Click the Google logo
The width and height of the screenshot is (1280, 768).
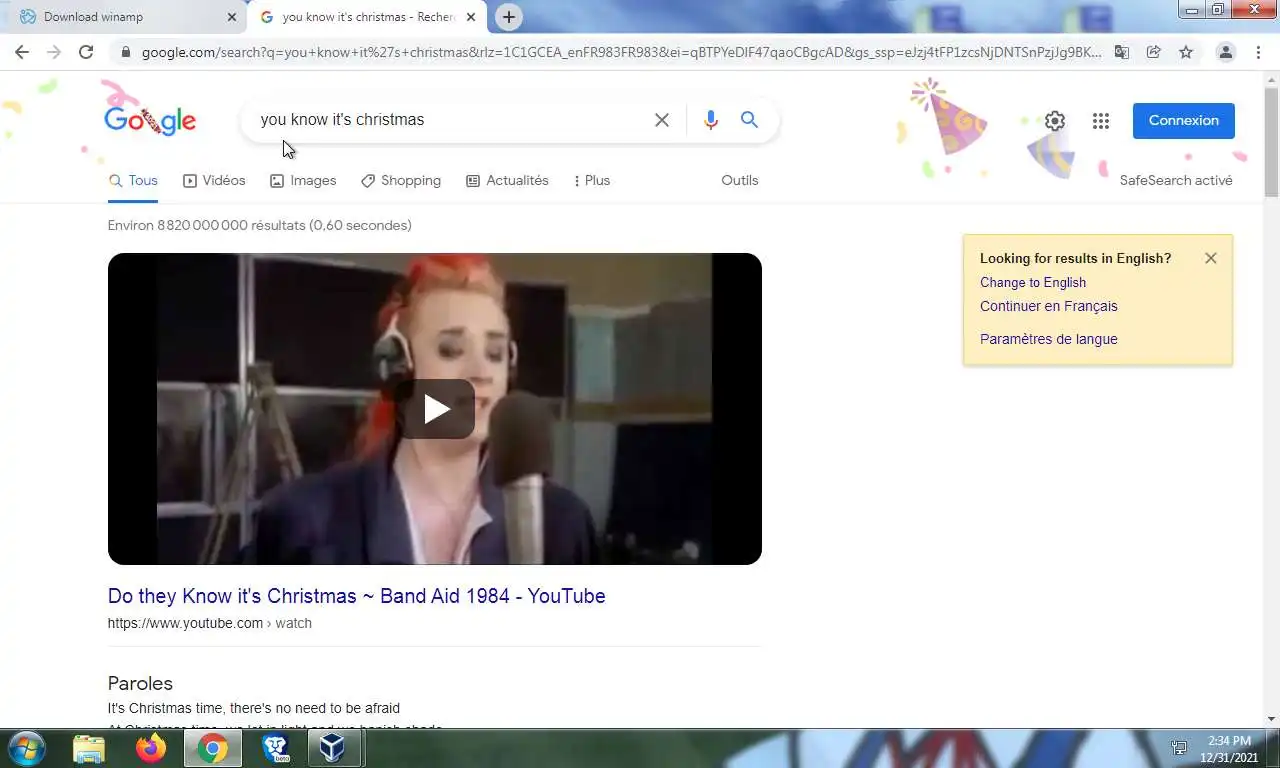pos(150,121)
